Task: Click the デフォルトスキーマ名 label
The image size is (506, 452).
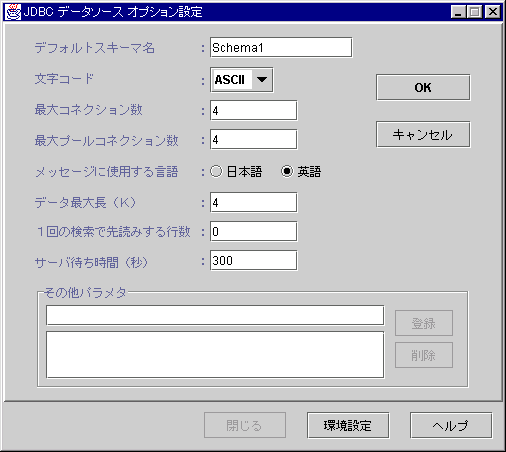Action: point(95,48)
